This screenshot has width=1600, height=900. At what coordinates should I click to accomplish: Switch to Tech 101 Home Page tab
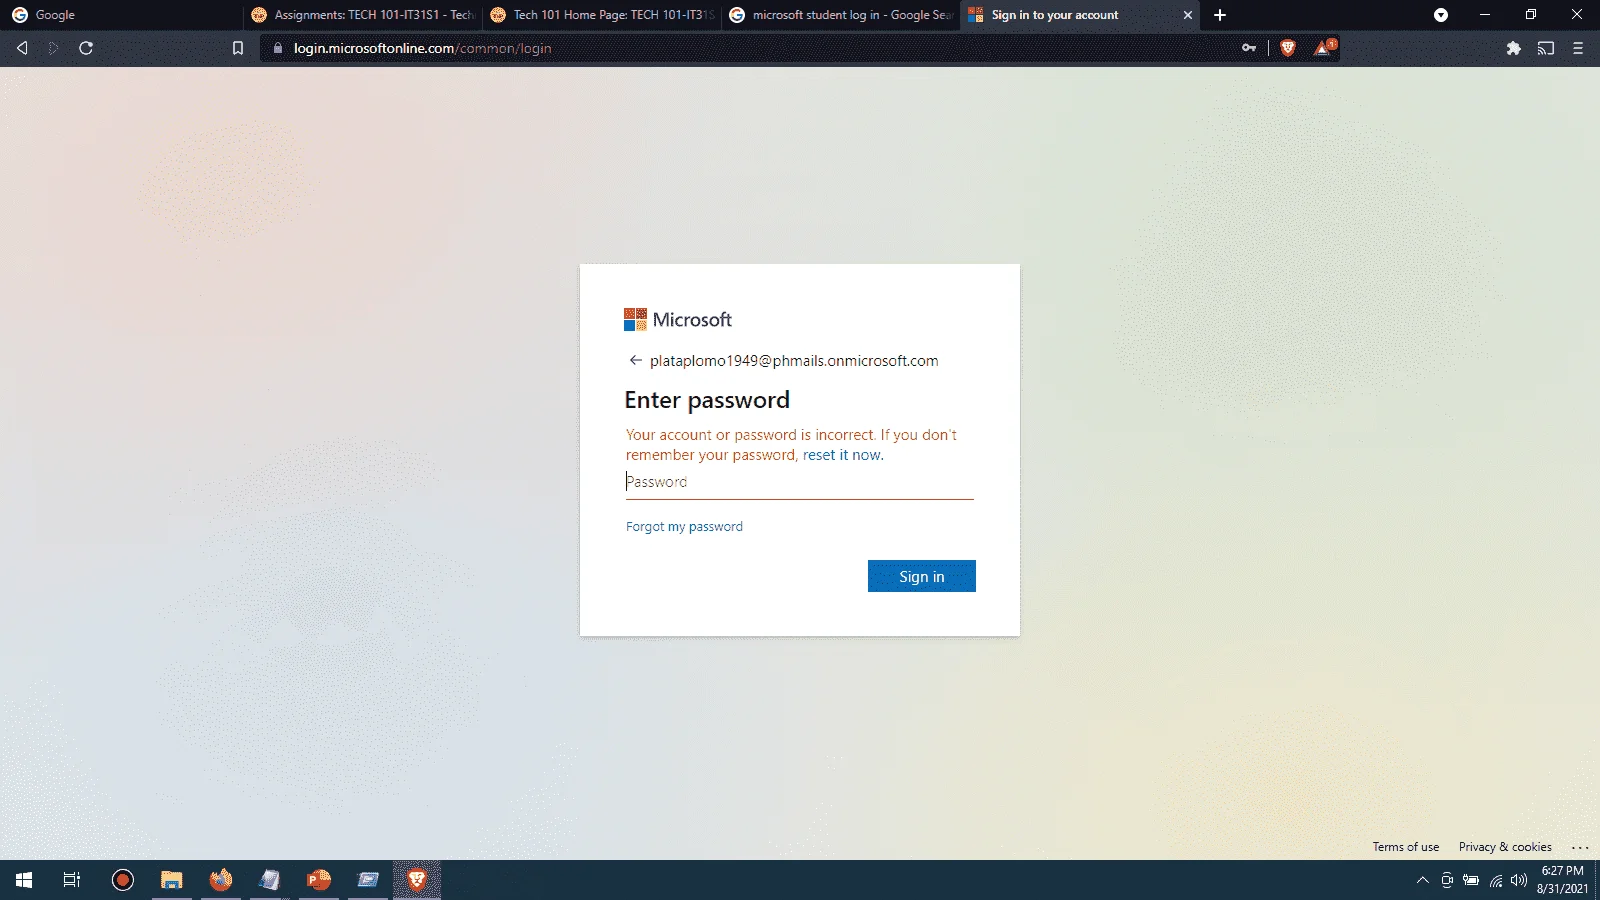click(x=601, y=15)
